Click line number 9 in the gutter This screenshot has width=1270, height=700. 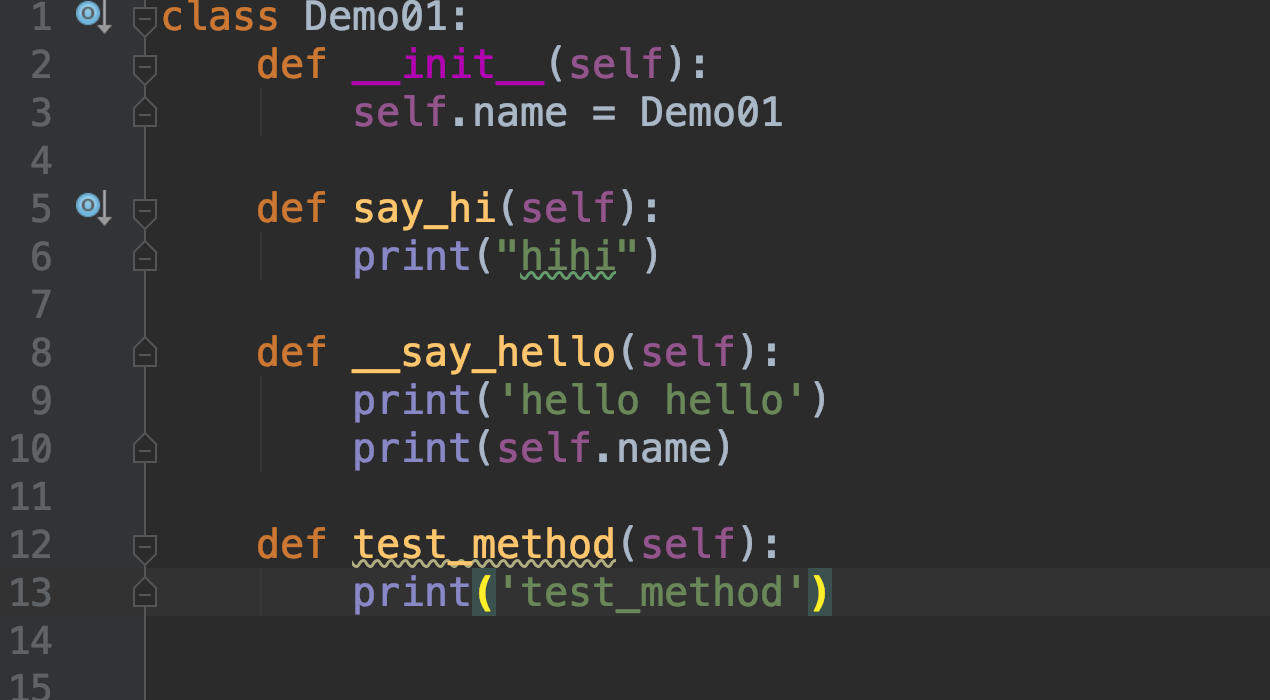41,400
